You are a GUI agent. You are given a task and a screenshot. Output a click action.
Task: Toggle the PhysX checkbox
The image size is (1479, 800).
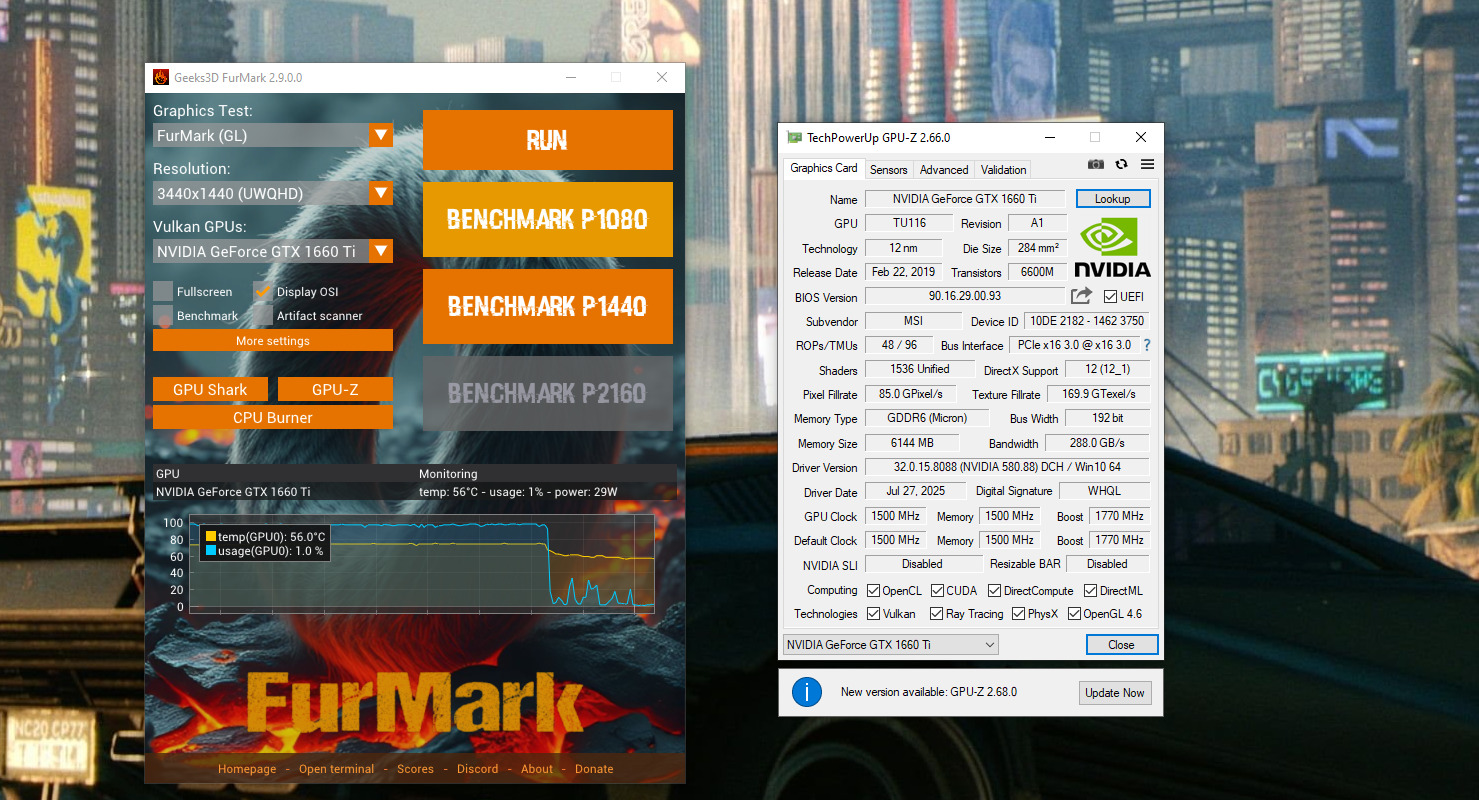(1018, 614)
